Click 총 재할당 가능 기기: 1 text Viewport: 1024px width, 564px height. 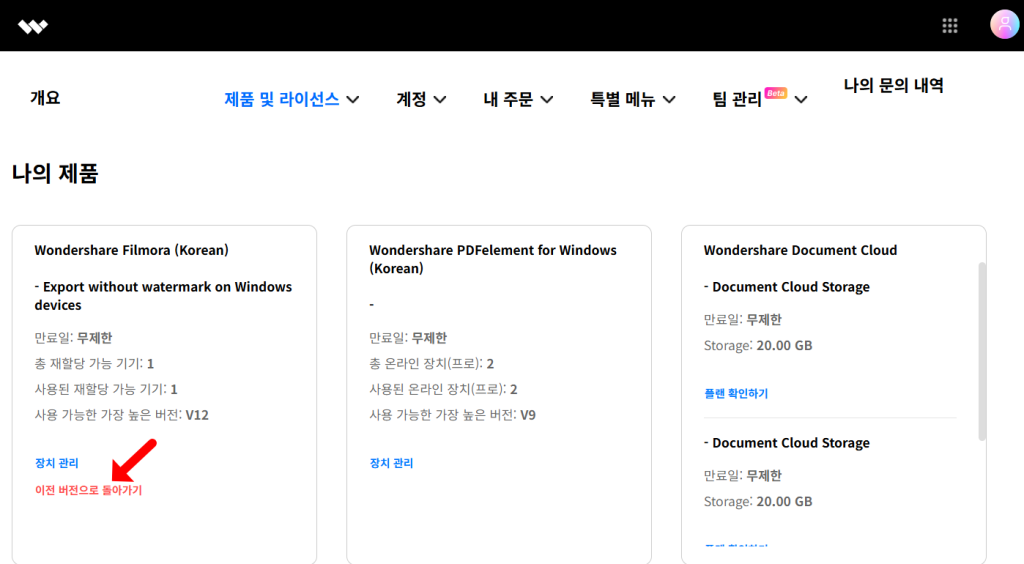coord(94,364)
